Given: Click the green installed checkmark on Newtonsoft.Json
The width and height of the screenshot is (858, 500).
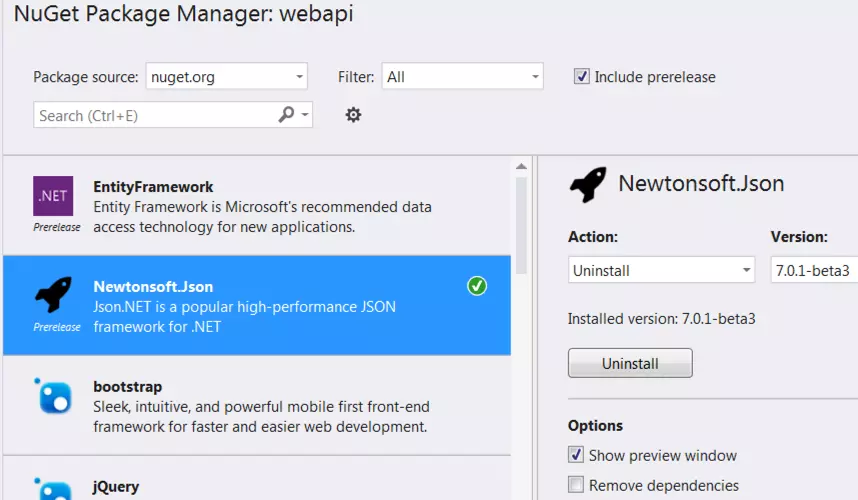Looking at the screenshot, I should [477, 286].
